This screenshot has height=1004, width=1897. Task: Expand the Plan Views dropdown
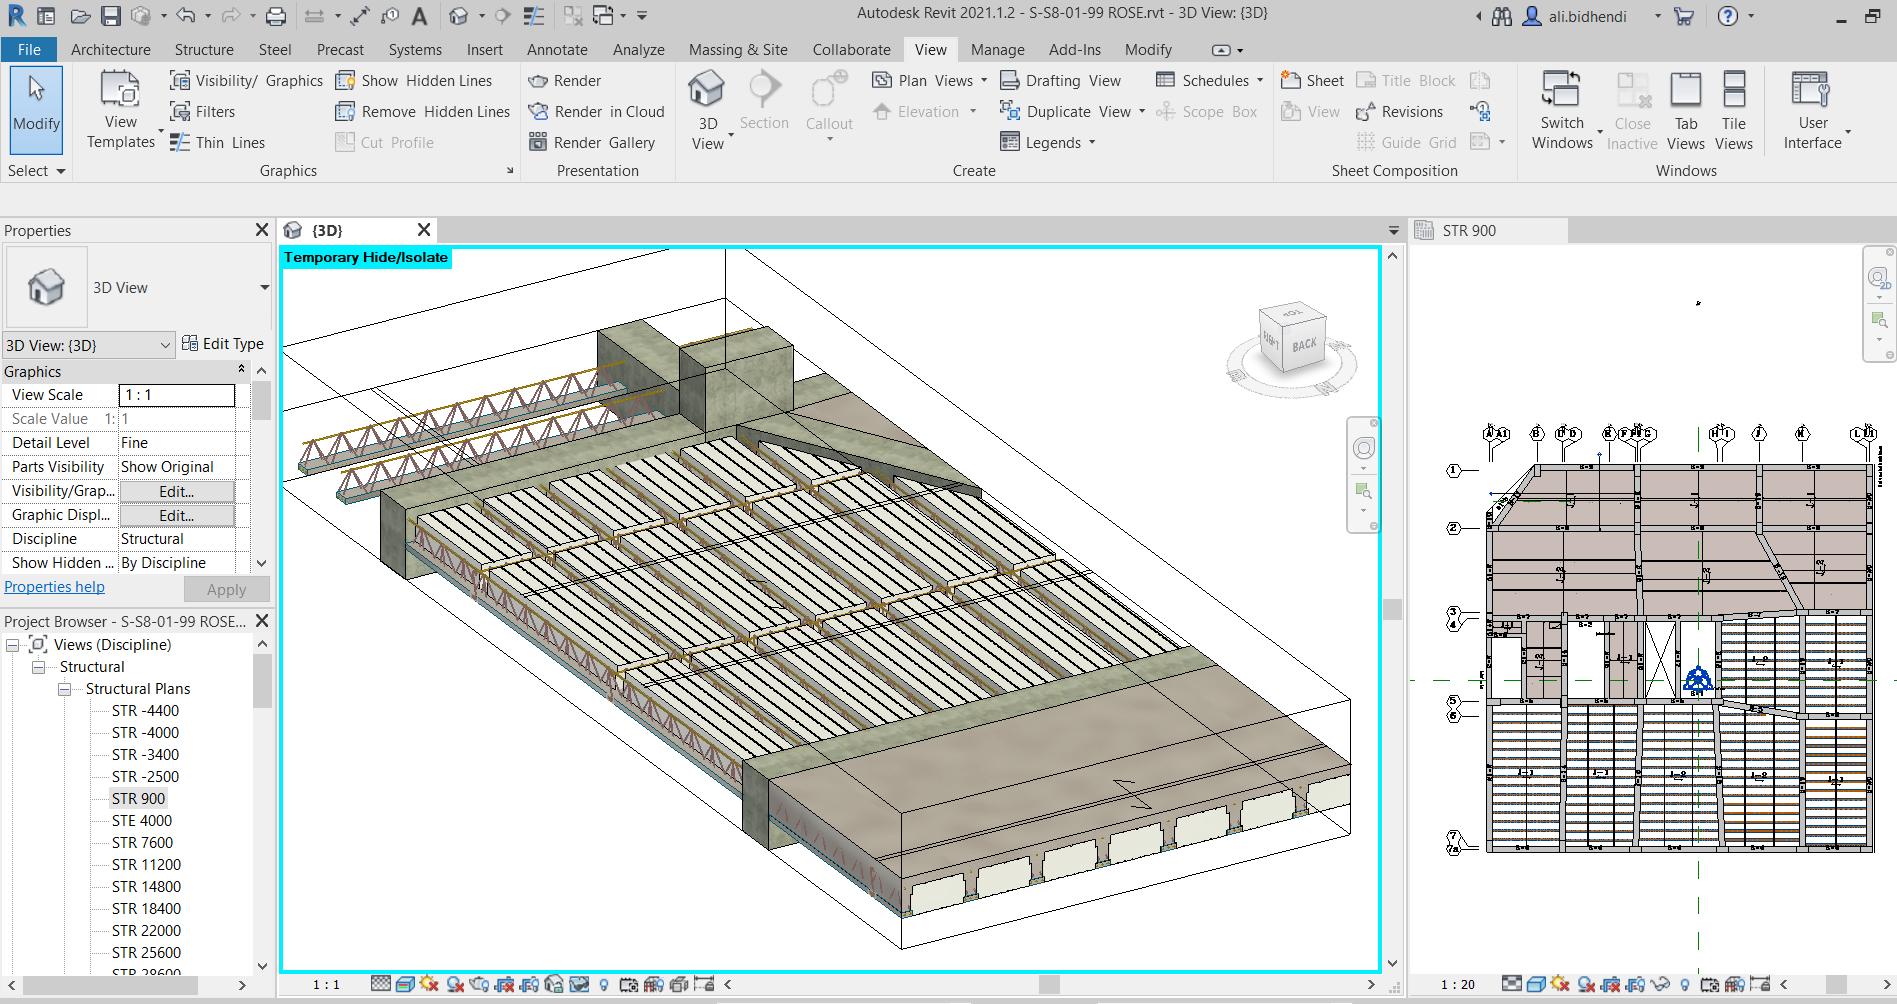[984, 81]
